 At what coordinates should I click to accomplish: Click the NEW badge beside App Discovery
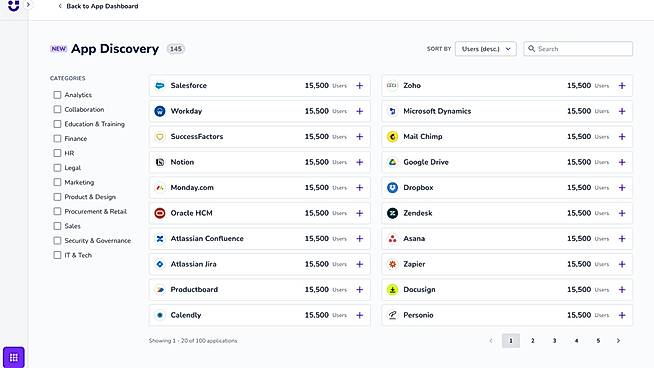[x=59, y=49]
